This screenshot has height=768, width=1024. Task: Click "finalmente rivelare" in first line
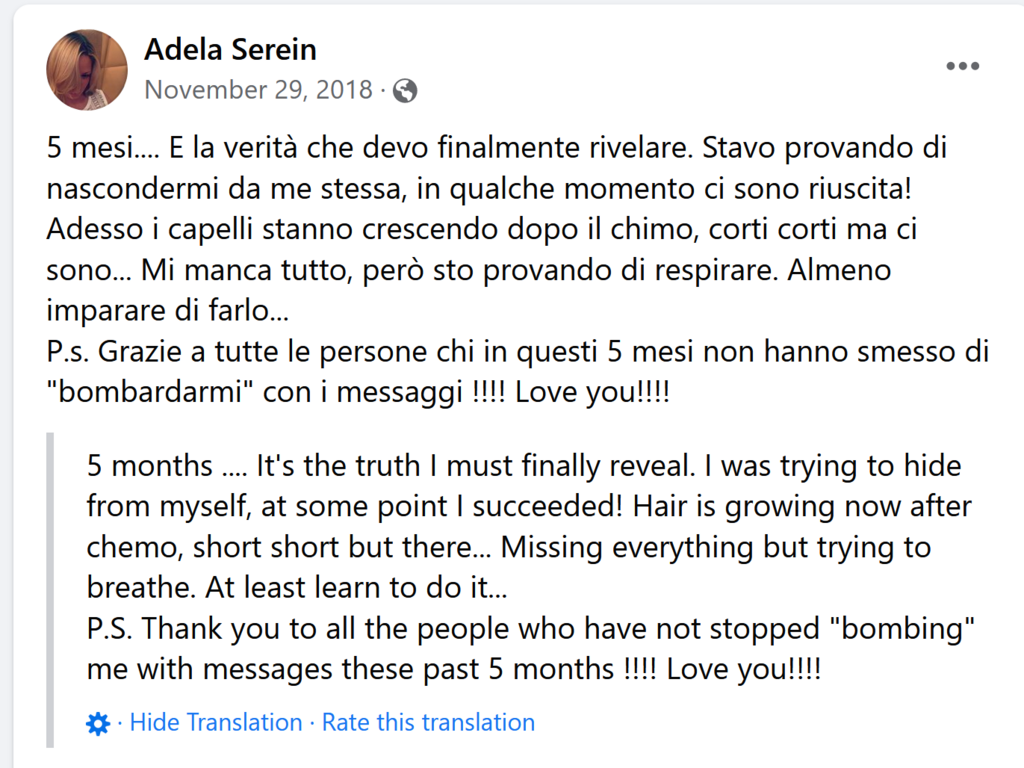tap(565, 148)
